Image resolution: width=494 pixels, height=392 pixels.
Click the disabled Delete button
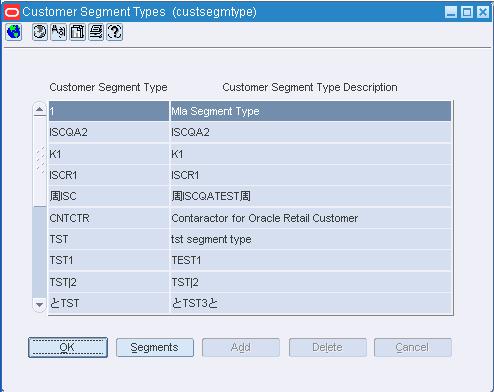(328, 347)
